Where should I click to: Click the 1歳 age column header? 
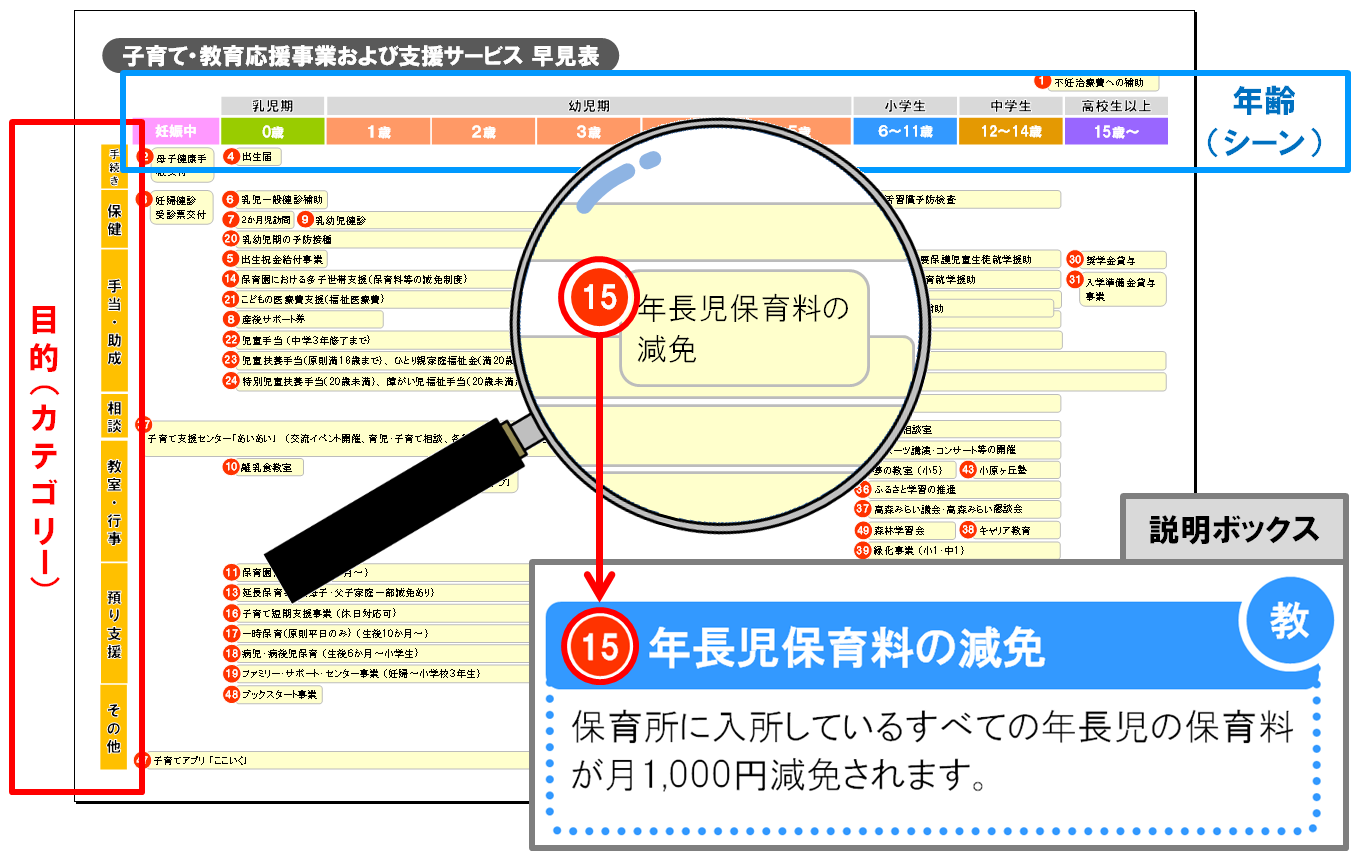pyautogui.click(x=378, y=131)
